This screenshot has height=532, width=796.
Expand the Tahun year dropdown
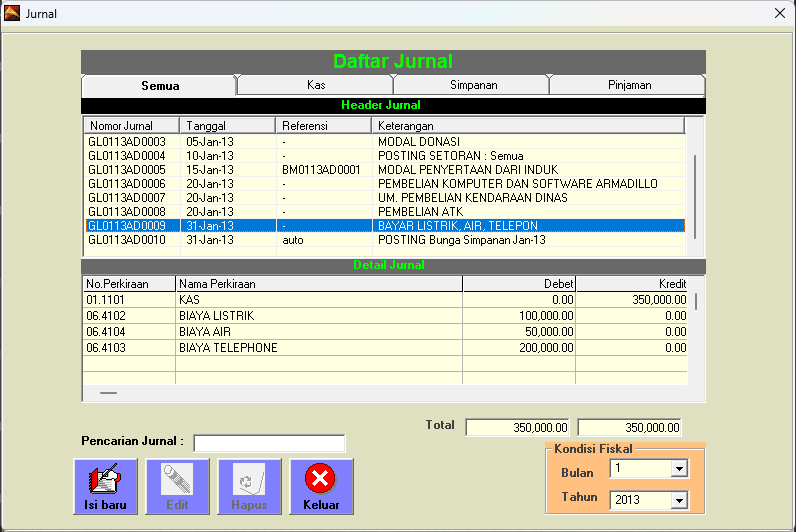679,500
